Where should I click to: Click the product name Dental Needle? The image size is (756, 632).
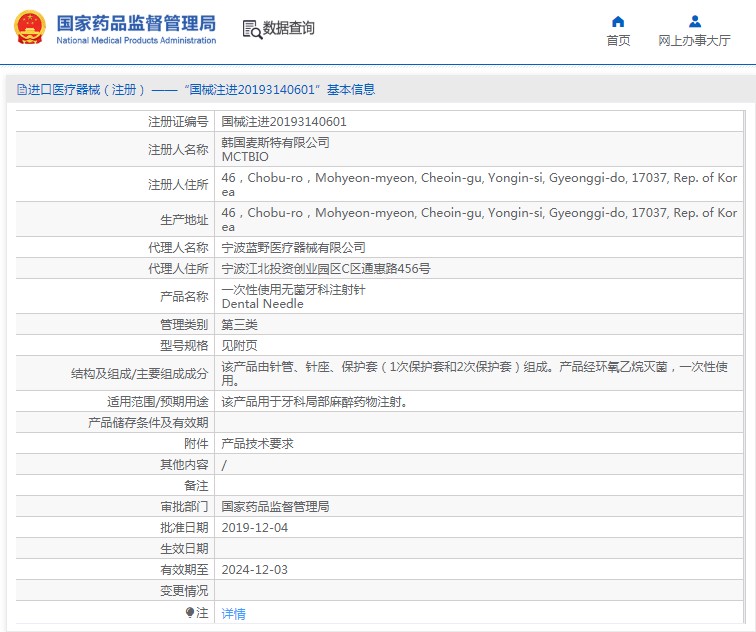(x=262, y=304)
